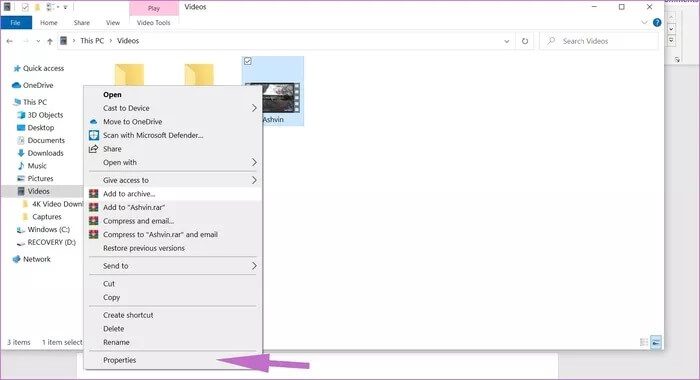This screenshot has height=380, width=700.
Task: Select Restore previous versions
Action: pos(144,248)
